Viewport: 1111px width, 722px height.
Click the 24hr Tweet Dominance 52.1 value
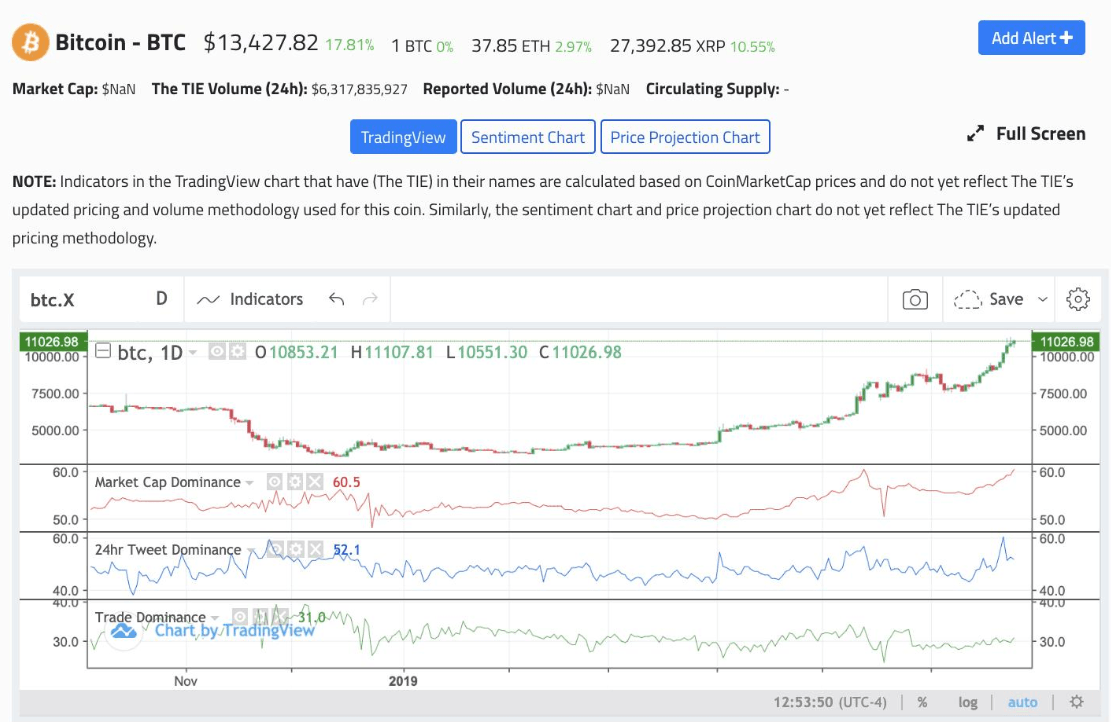(x=346, y=550)
